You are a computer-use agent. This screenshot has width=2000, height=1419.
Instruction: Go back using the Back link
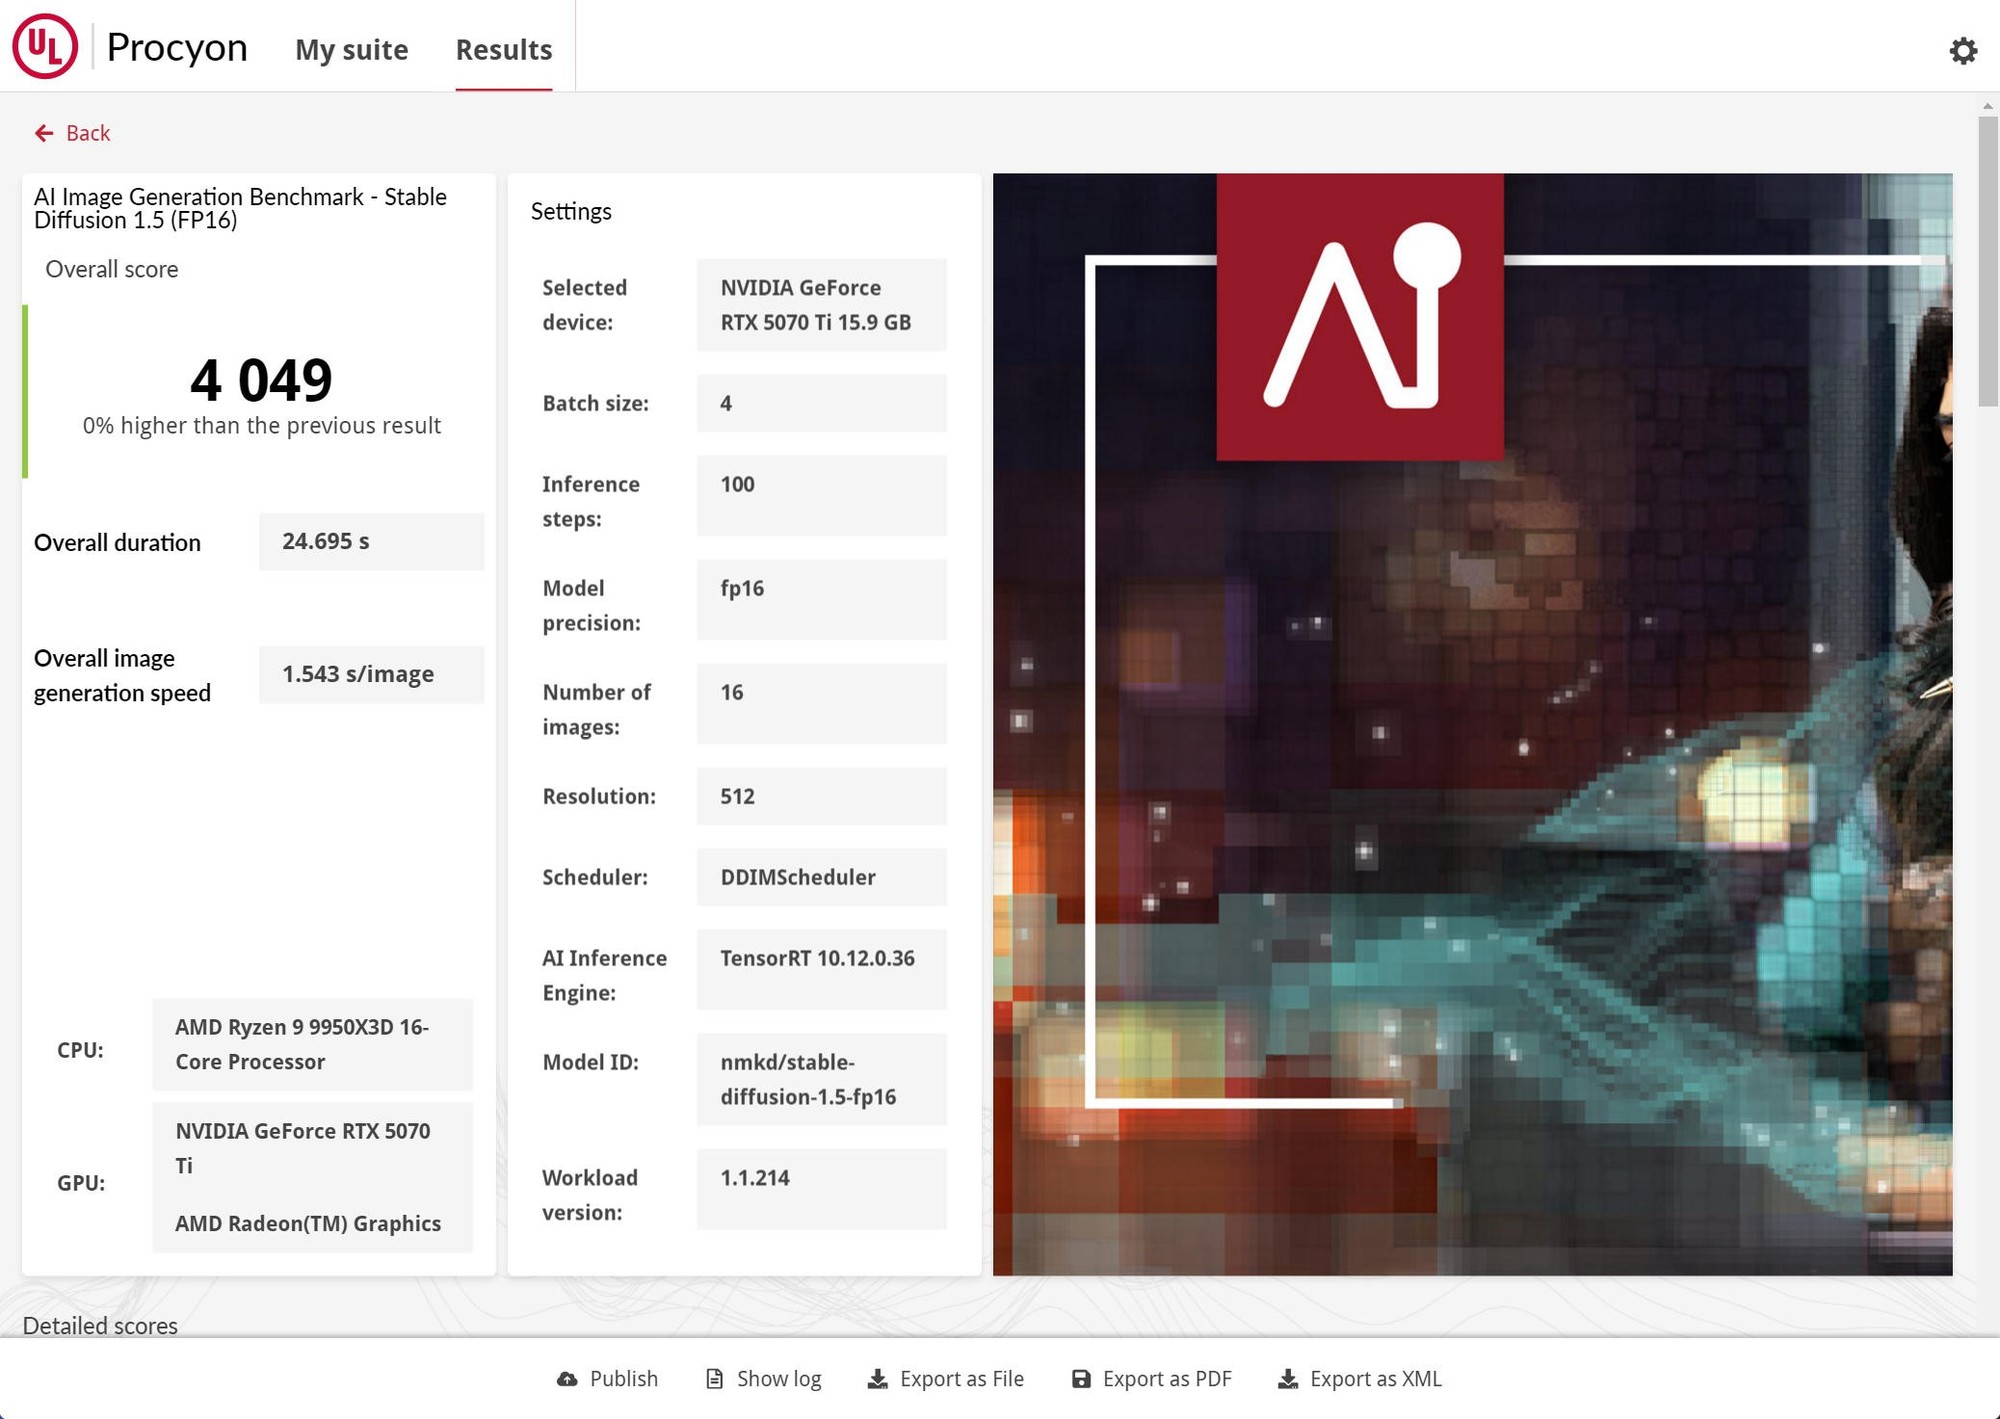point(88,133)
